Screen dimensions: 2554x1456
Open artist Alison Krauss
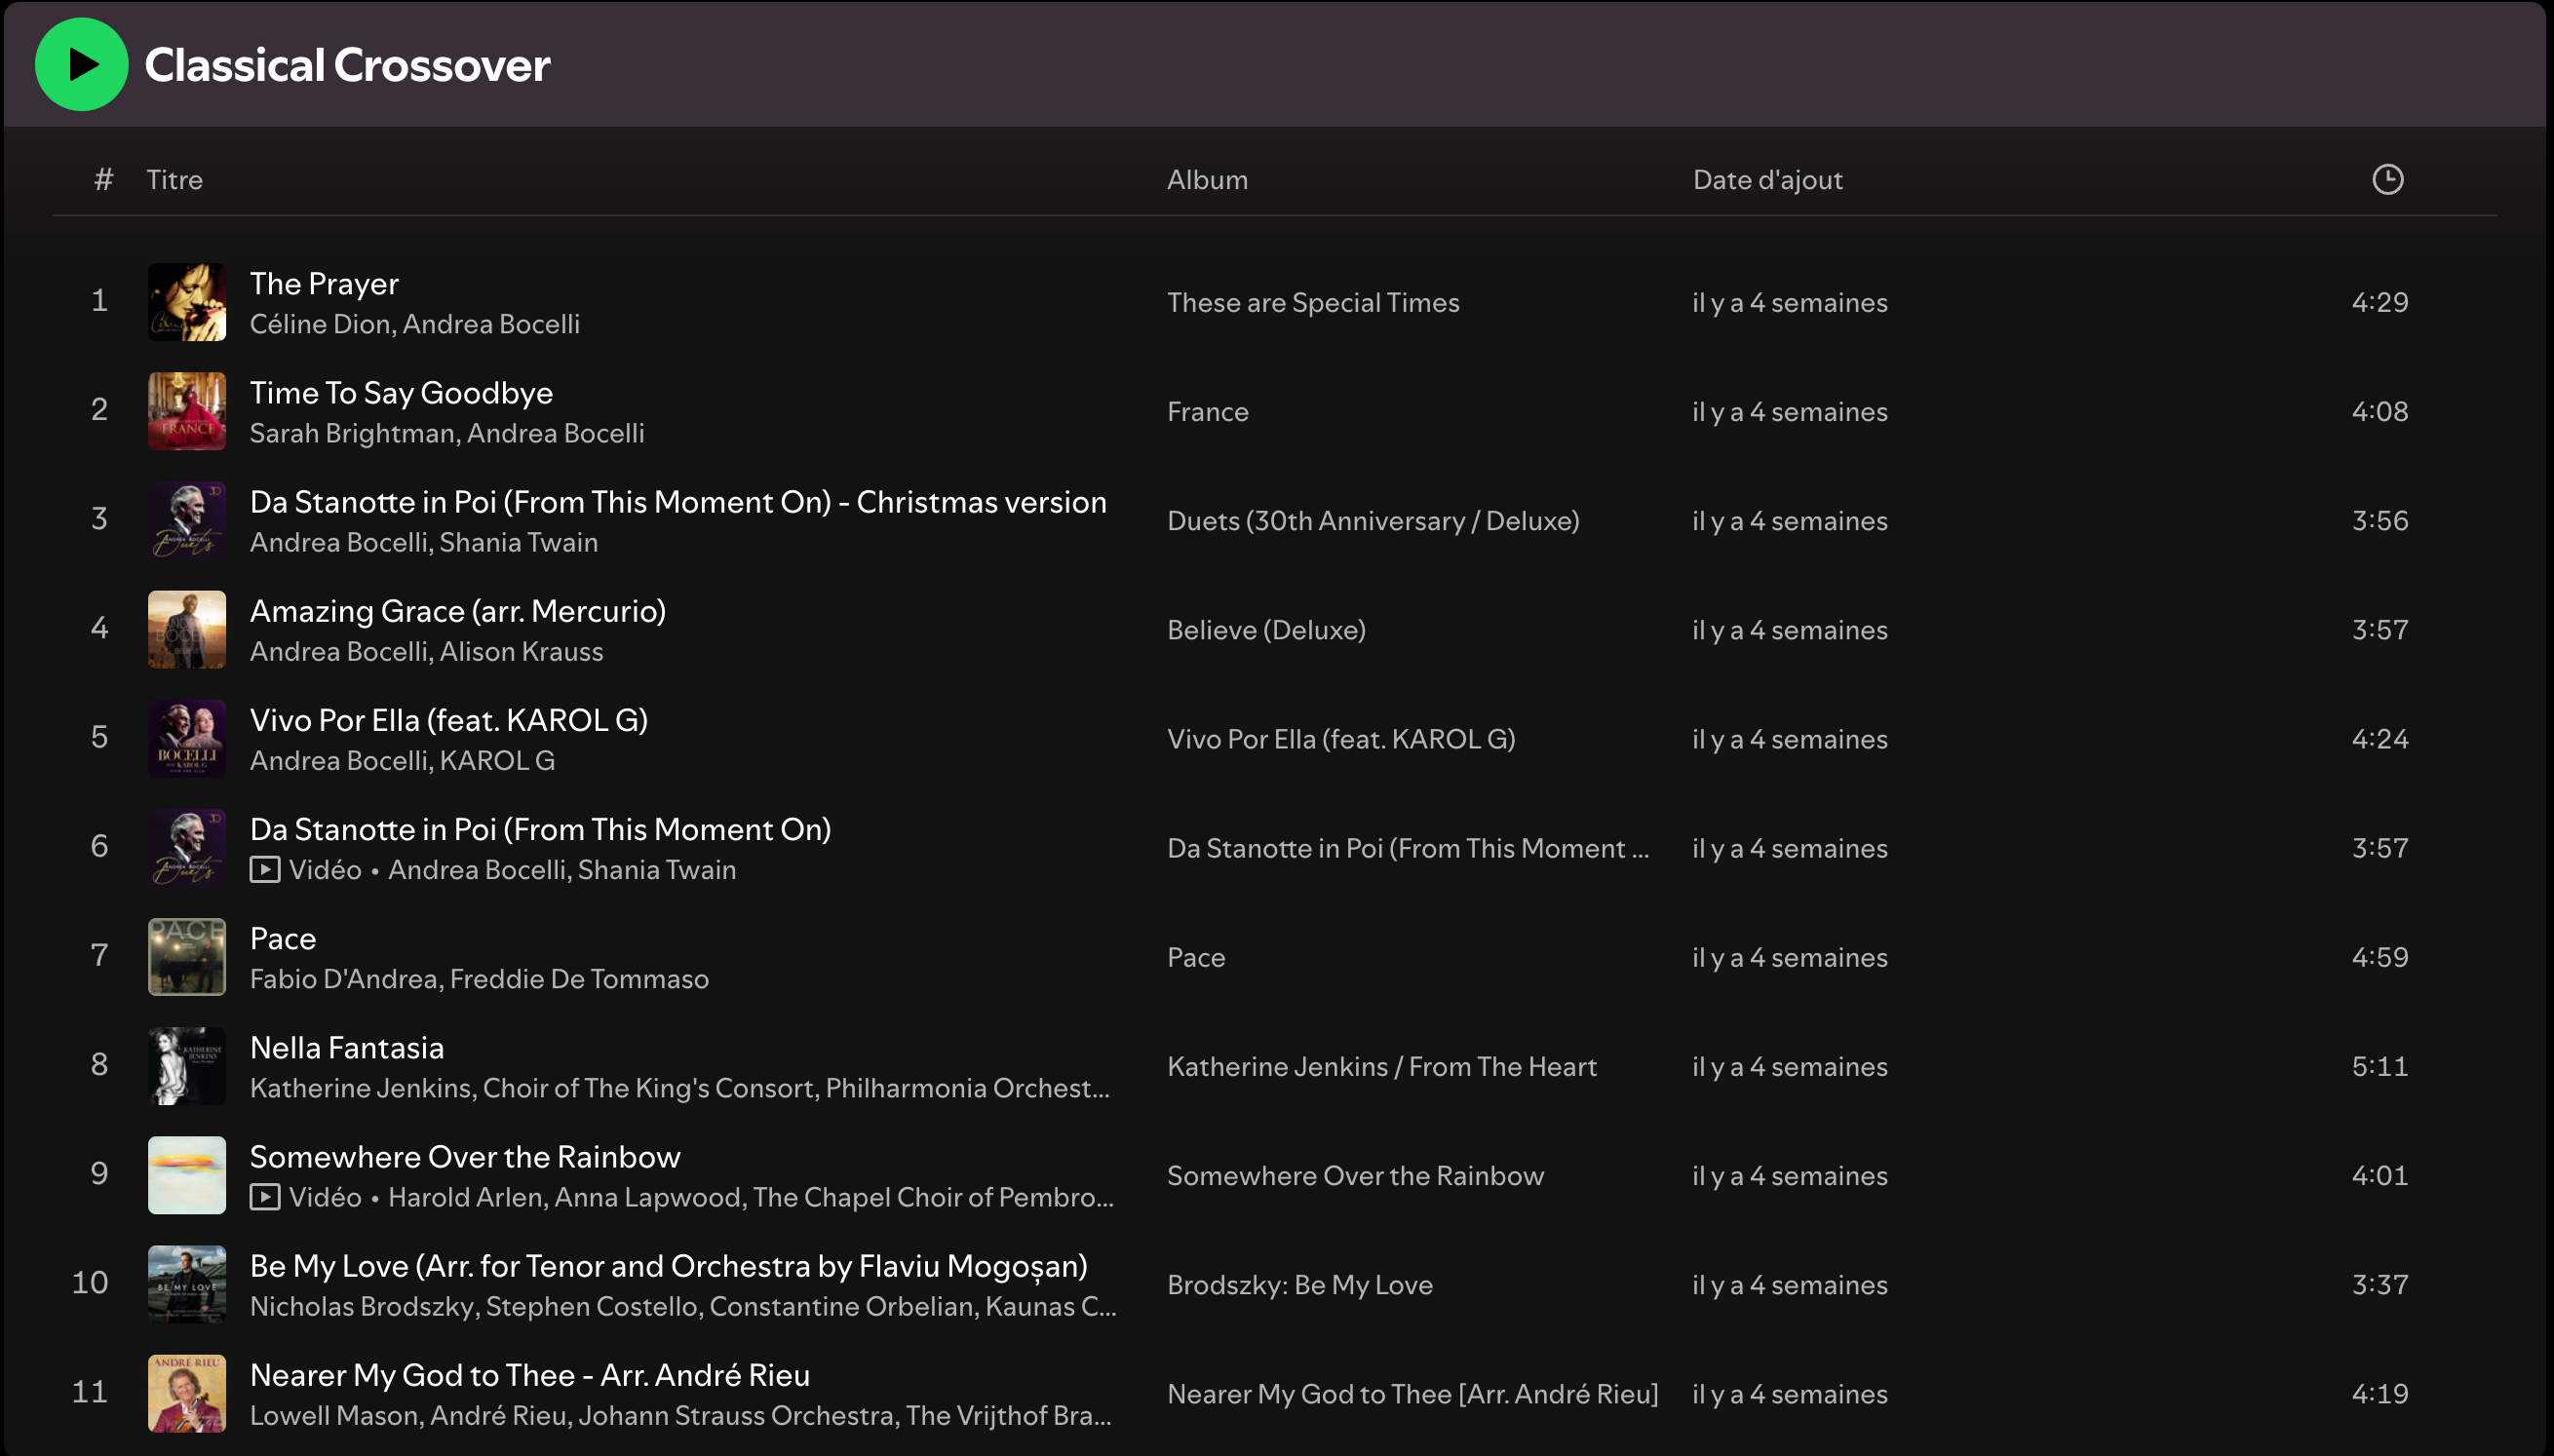pyautogui.click(x=522, y=651)
